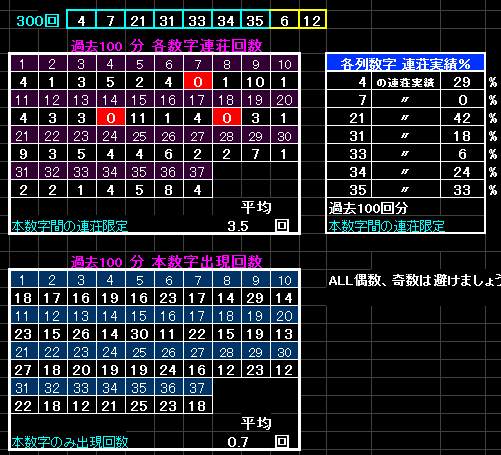Screen dimensions: 501x455
Task: Click yellow-boxed bonus number 12
Action: (313, 20)
